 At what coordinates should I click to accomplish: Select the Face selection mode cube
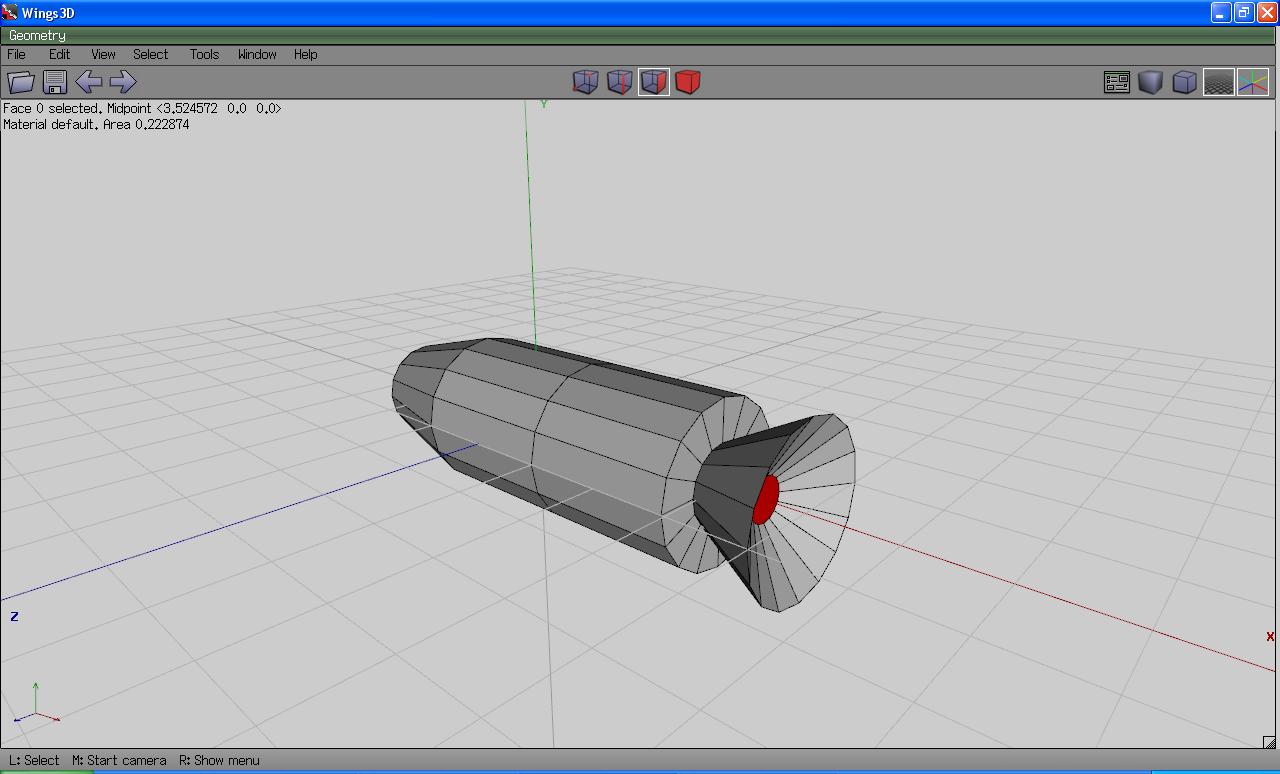pos(653,82)
